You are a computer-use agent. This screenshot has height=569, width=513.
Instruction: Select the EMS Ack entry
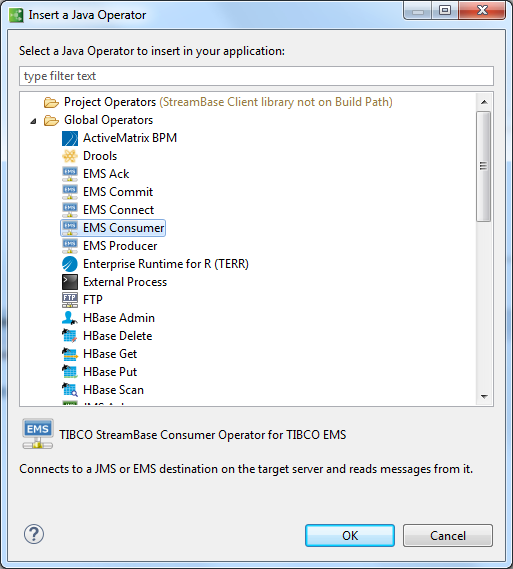pos(106,174)
